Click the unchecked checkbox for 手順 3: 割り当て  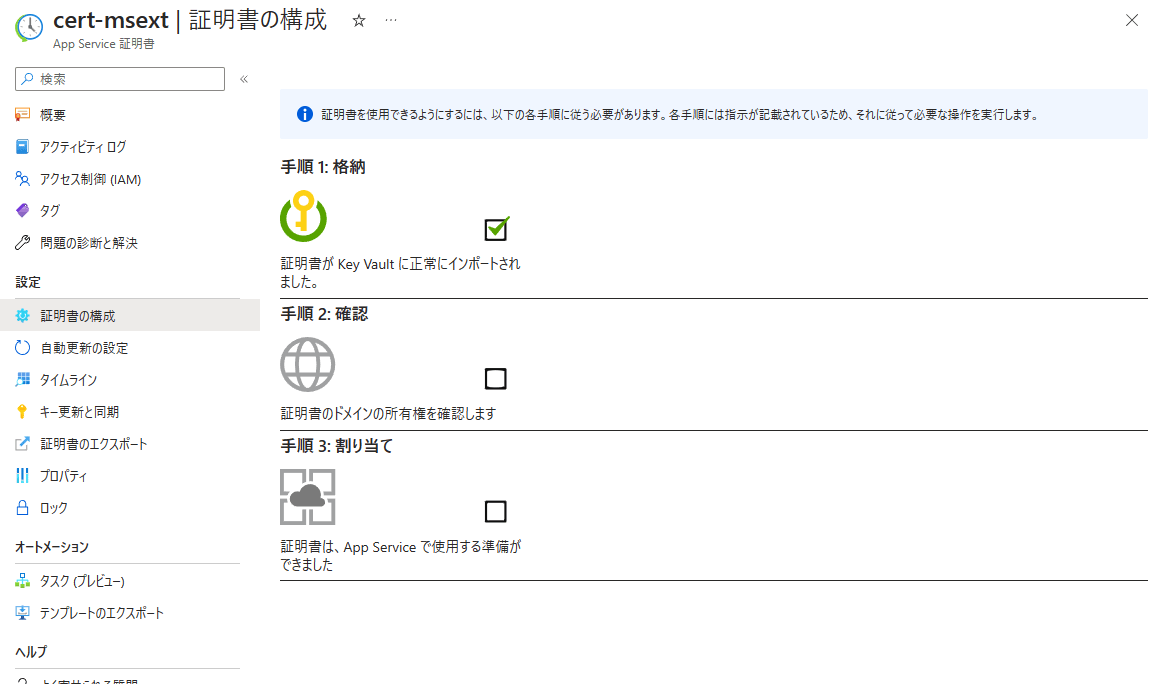(495, 511)
